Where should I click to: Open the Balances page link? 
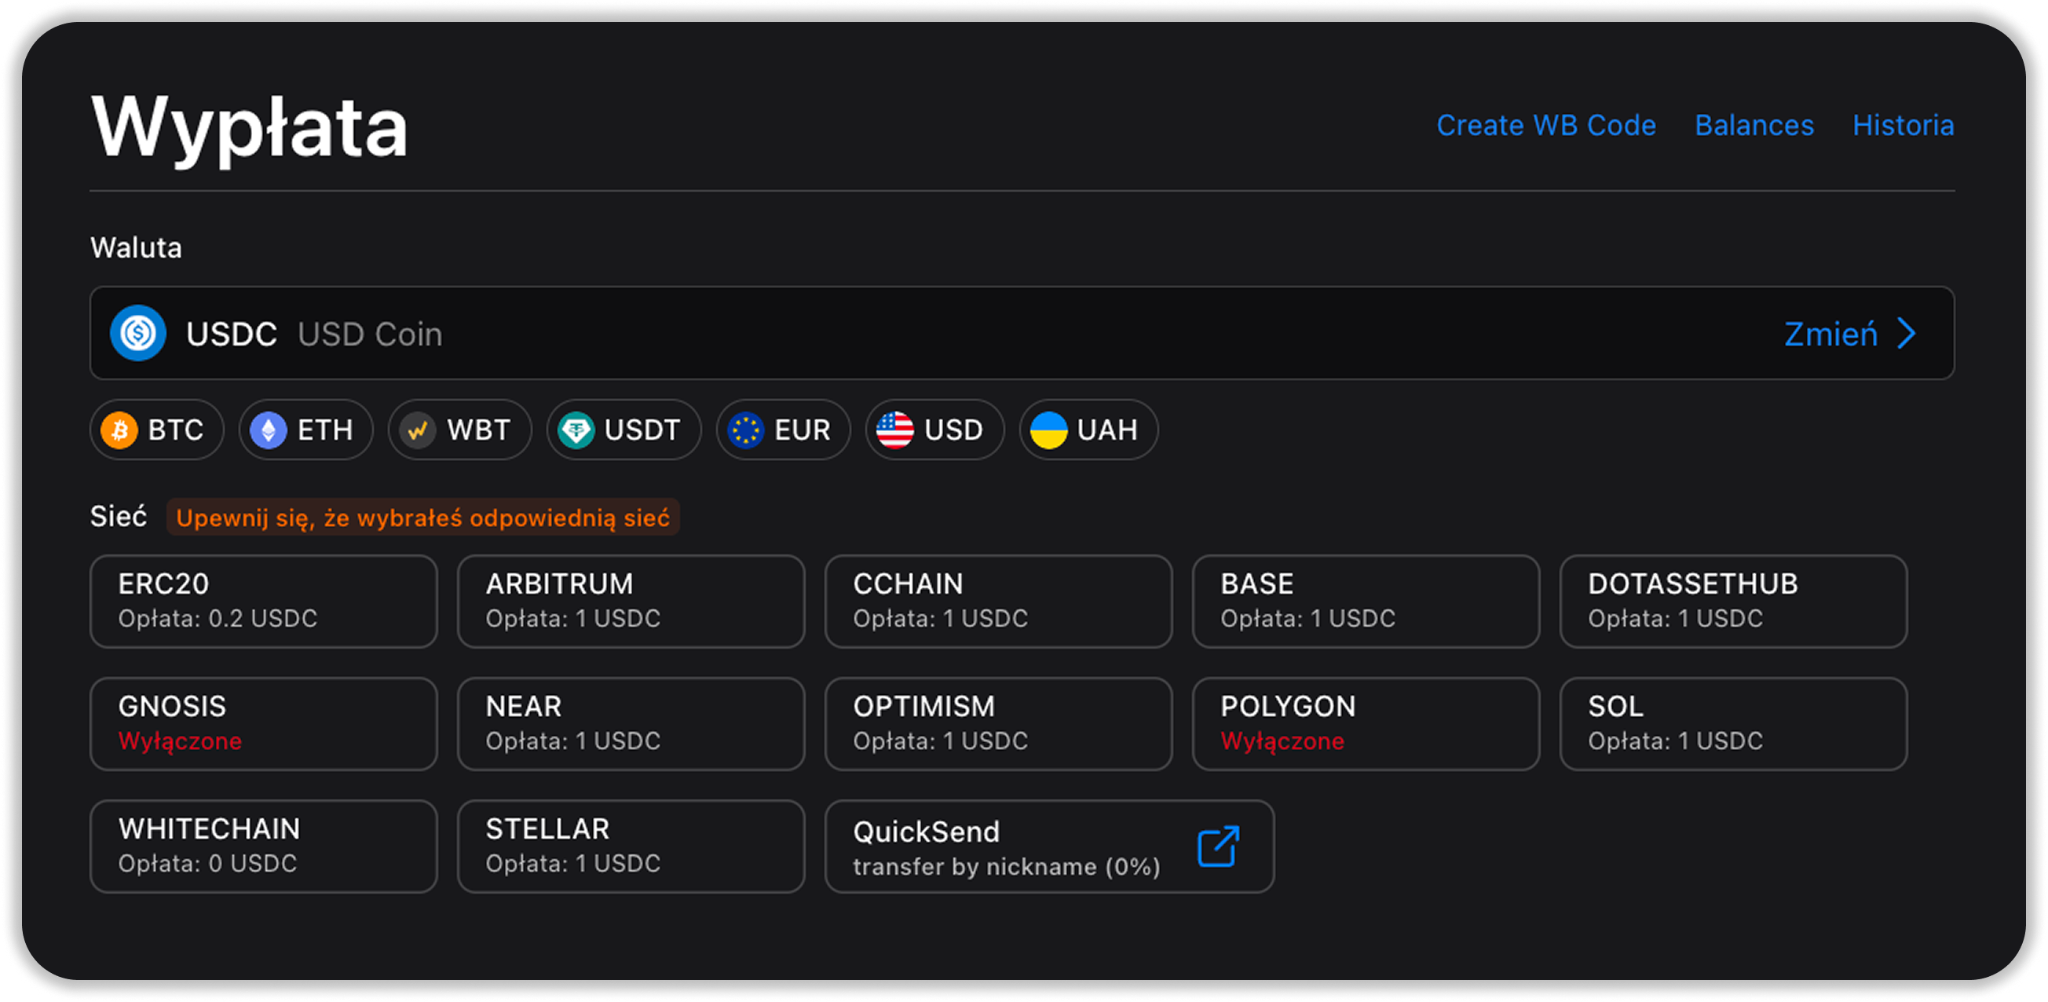[x=1754, y=125]
